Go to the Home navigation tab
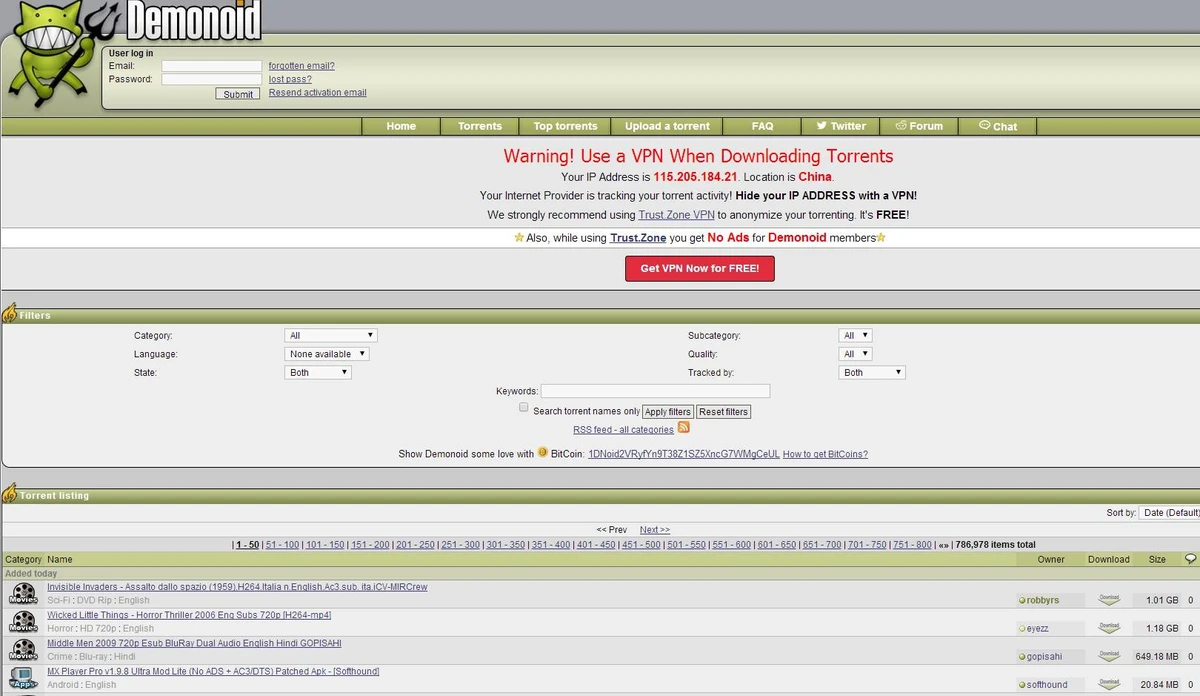This screenshot has width=1200, height=696. point(401,126)
